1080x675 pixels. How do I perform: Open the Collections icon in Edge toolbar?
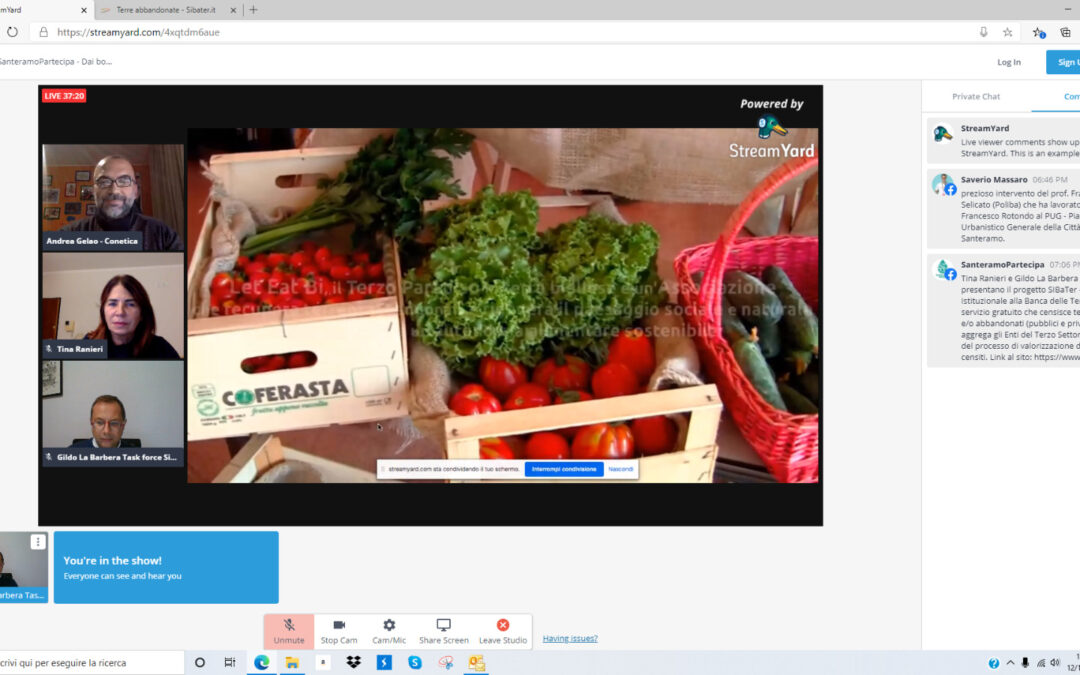tap(1066, 32)
